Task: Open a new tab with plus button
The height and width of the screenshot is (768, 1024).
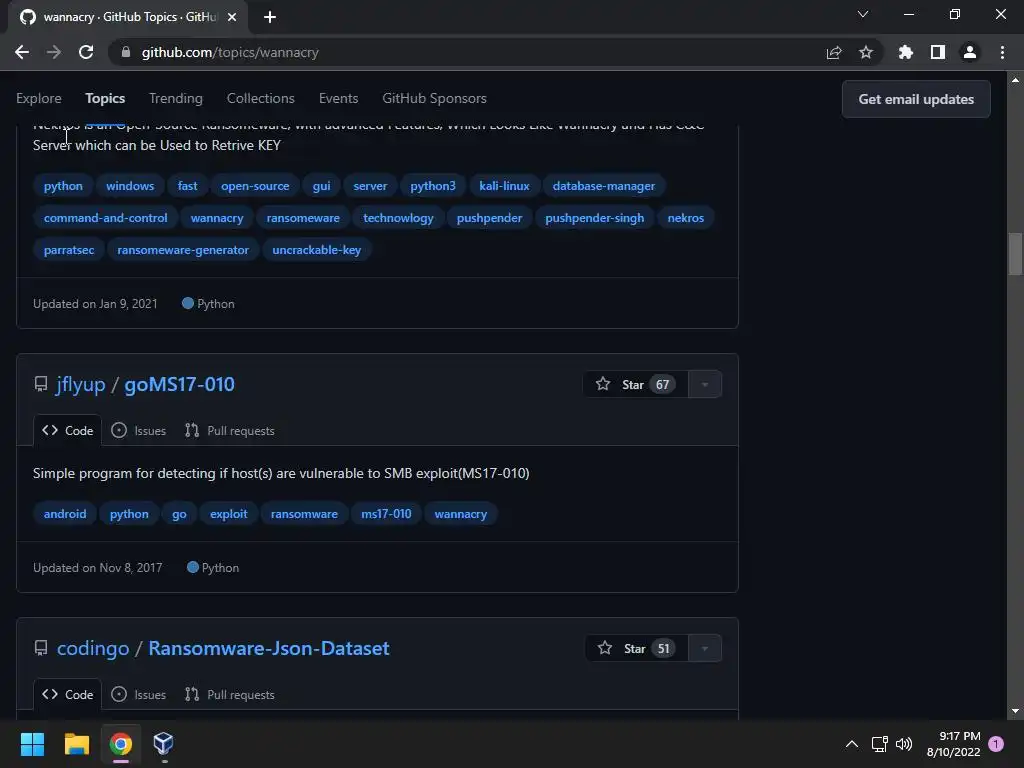Action: pyautogui.click(x=270, y=17)
